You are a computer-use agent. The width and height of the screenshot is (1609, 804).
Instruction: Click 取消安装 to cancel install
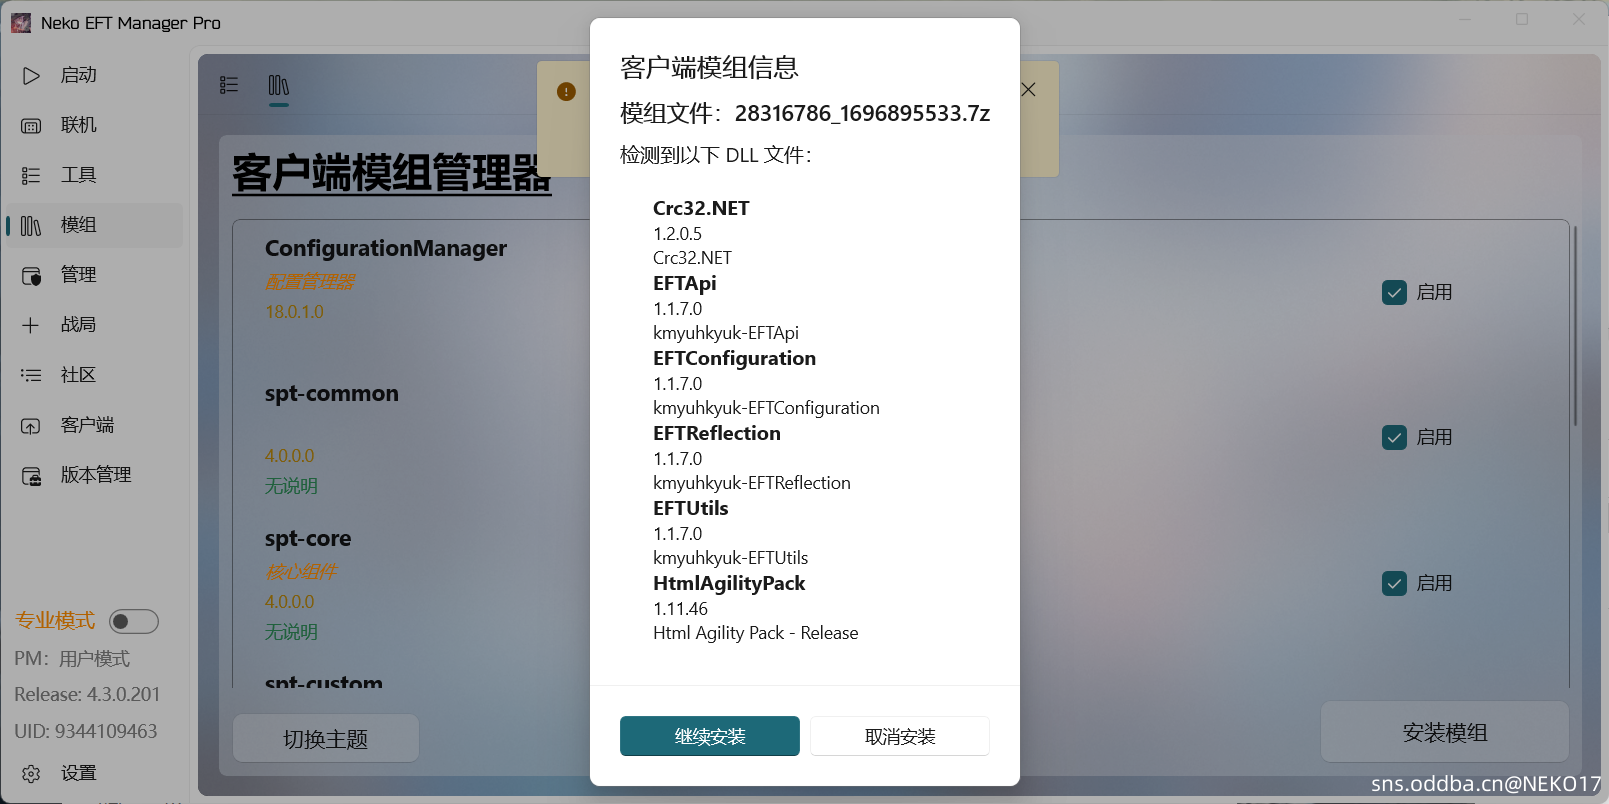[x=900, y=736]
